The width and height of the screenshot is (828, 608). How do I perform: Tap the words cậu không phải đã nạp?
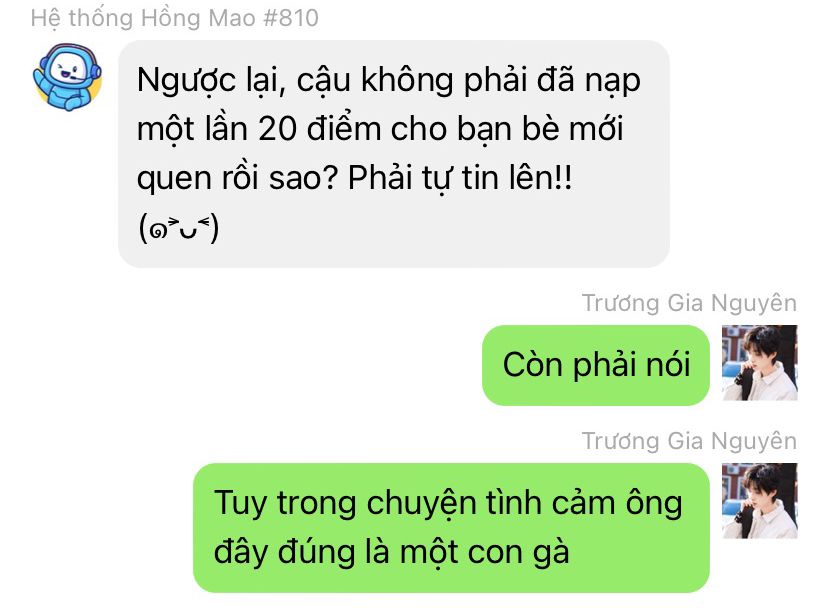coord(469,81)
